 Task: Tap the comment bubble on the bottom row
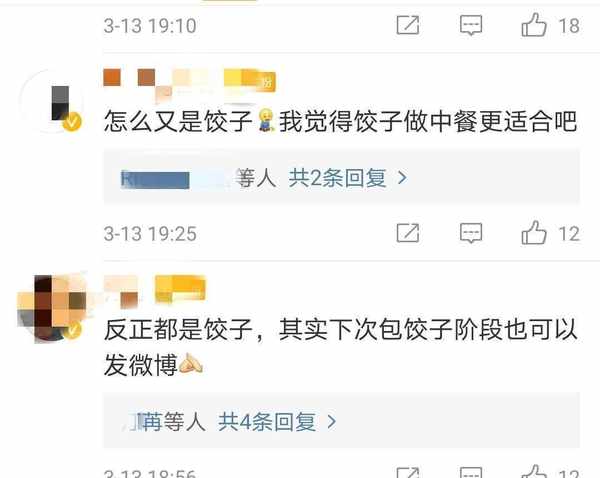click(x=471, y=473)
